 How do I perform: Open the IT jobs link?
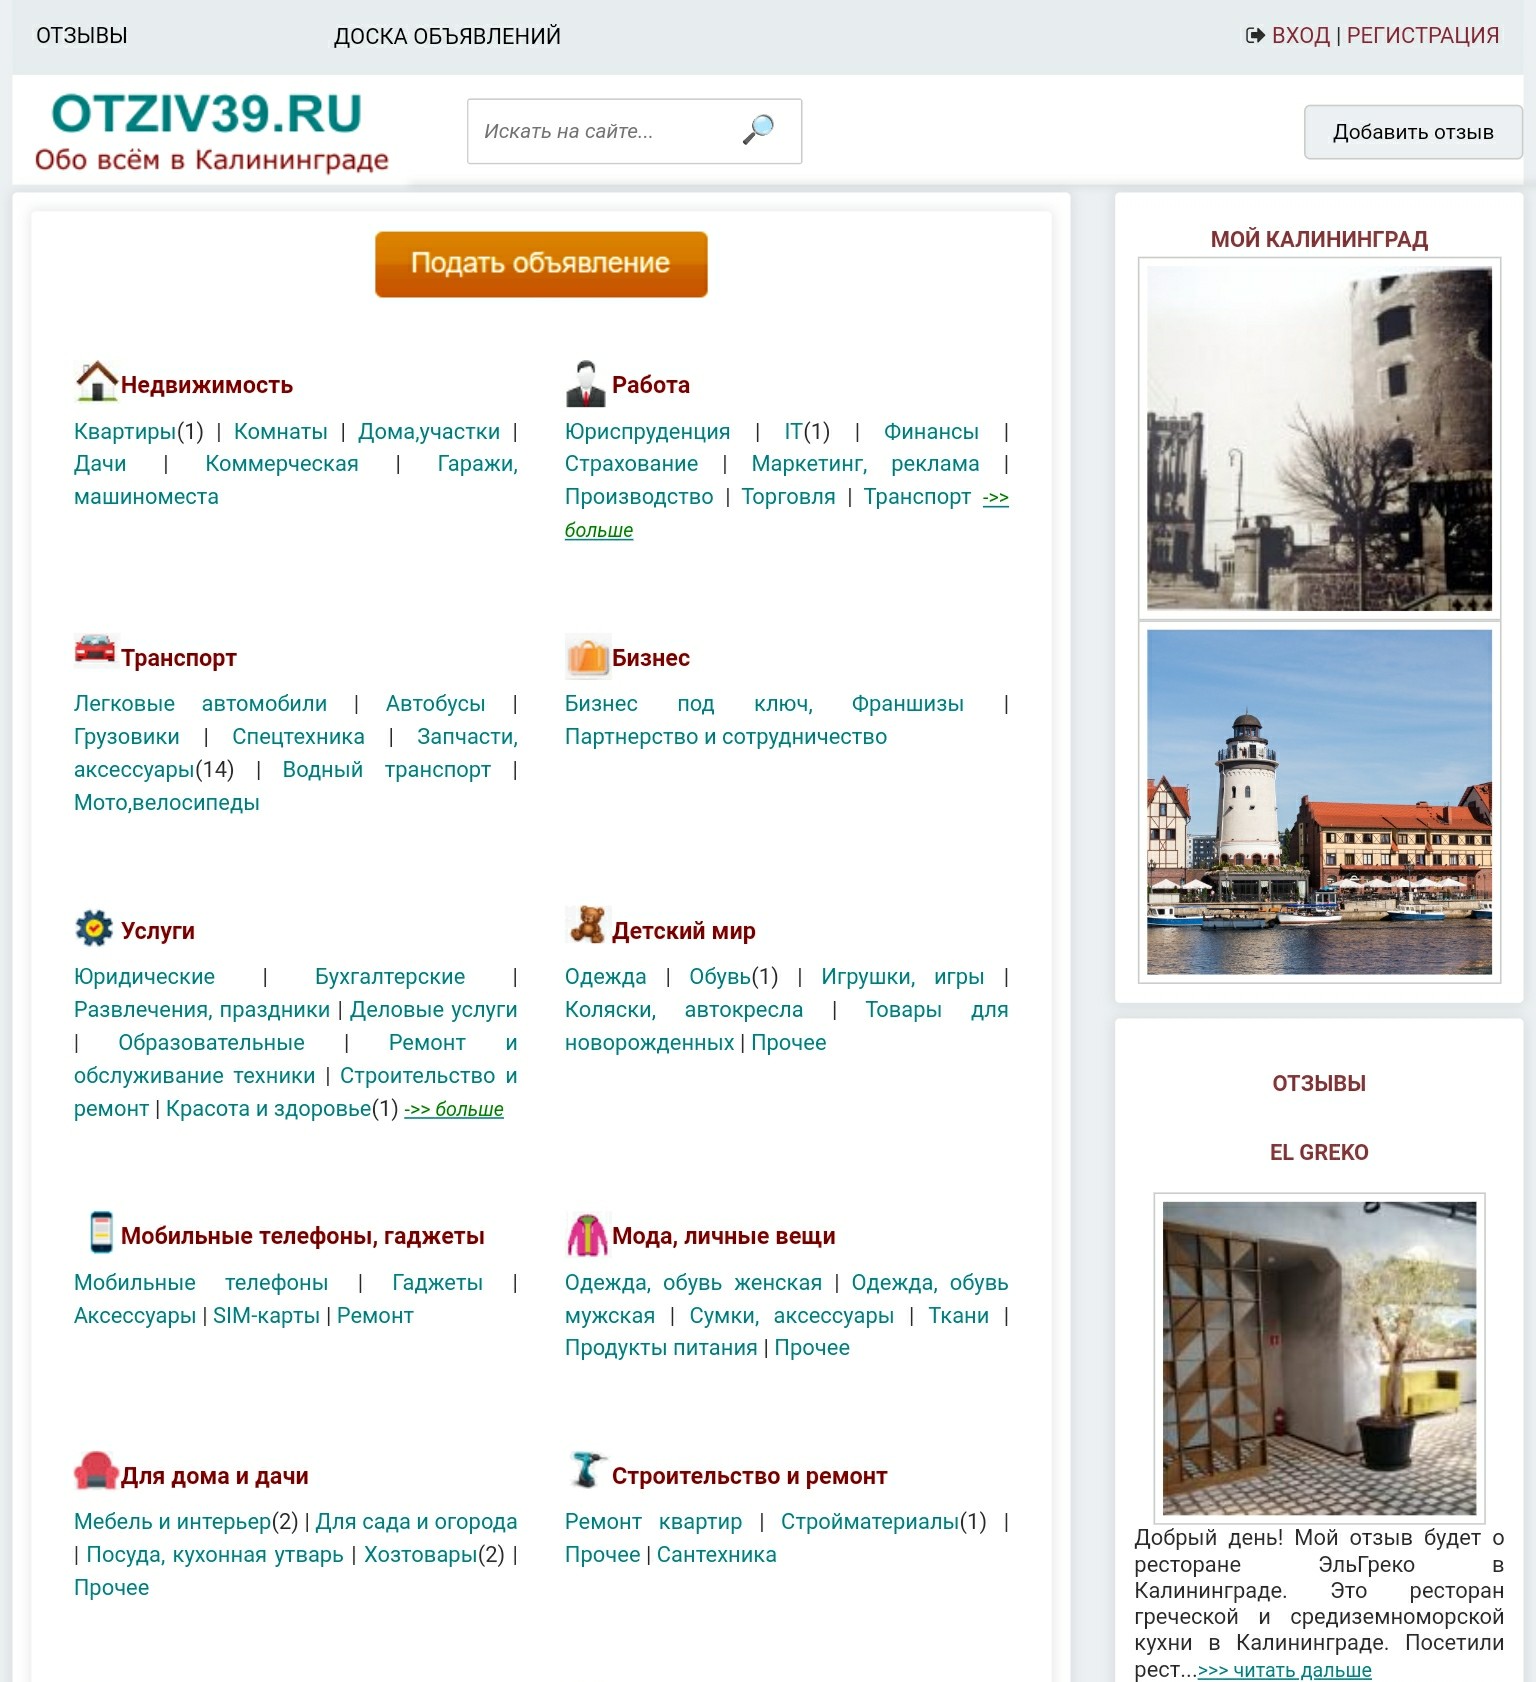(x=793, y=431)
